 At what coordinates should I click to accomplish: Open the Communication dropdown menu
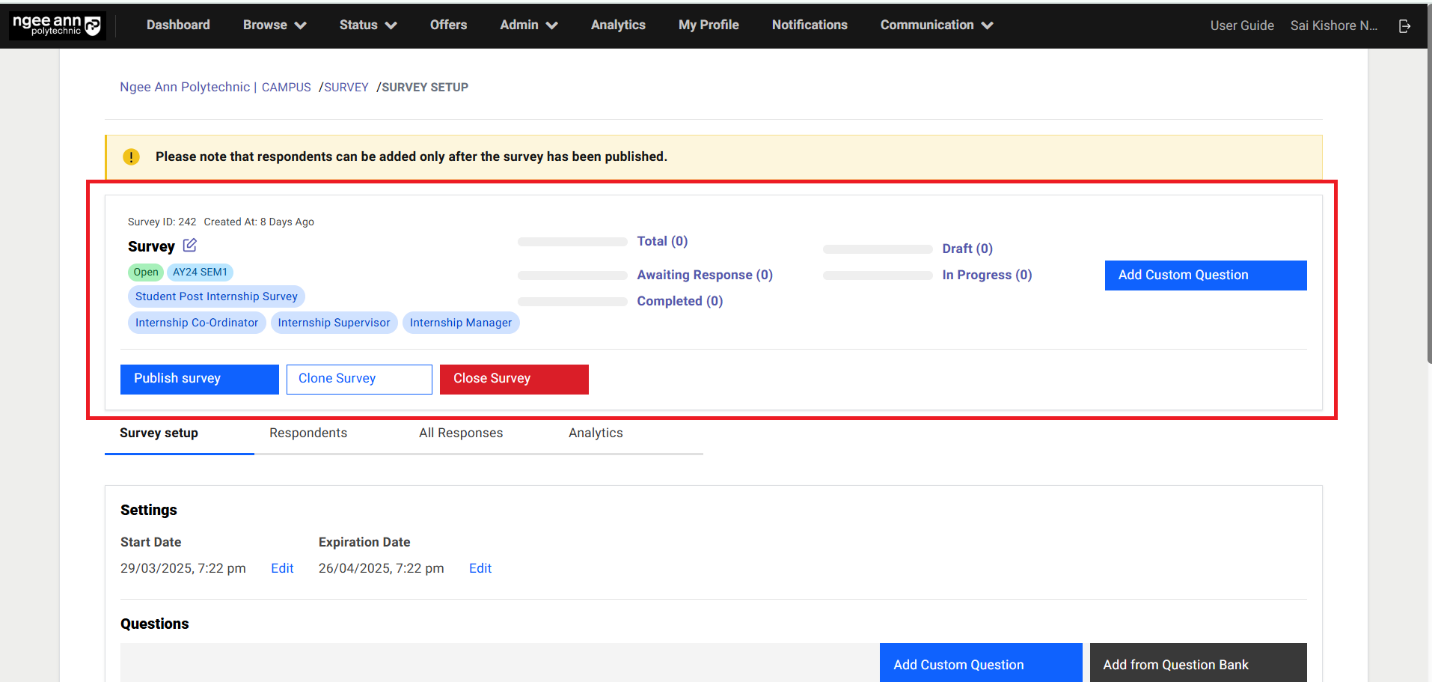935,25
